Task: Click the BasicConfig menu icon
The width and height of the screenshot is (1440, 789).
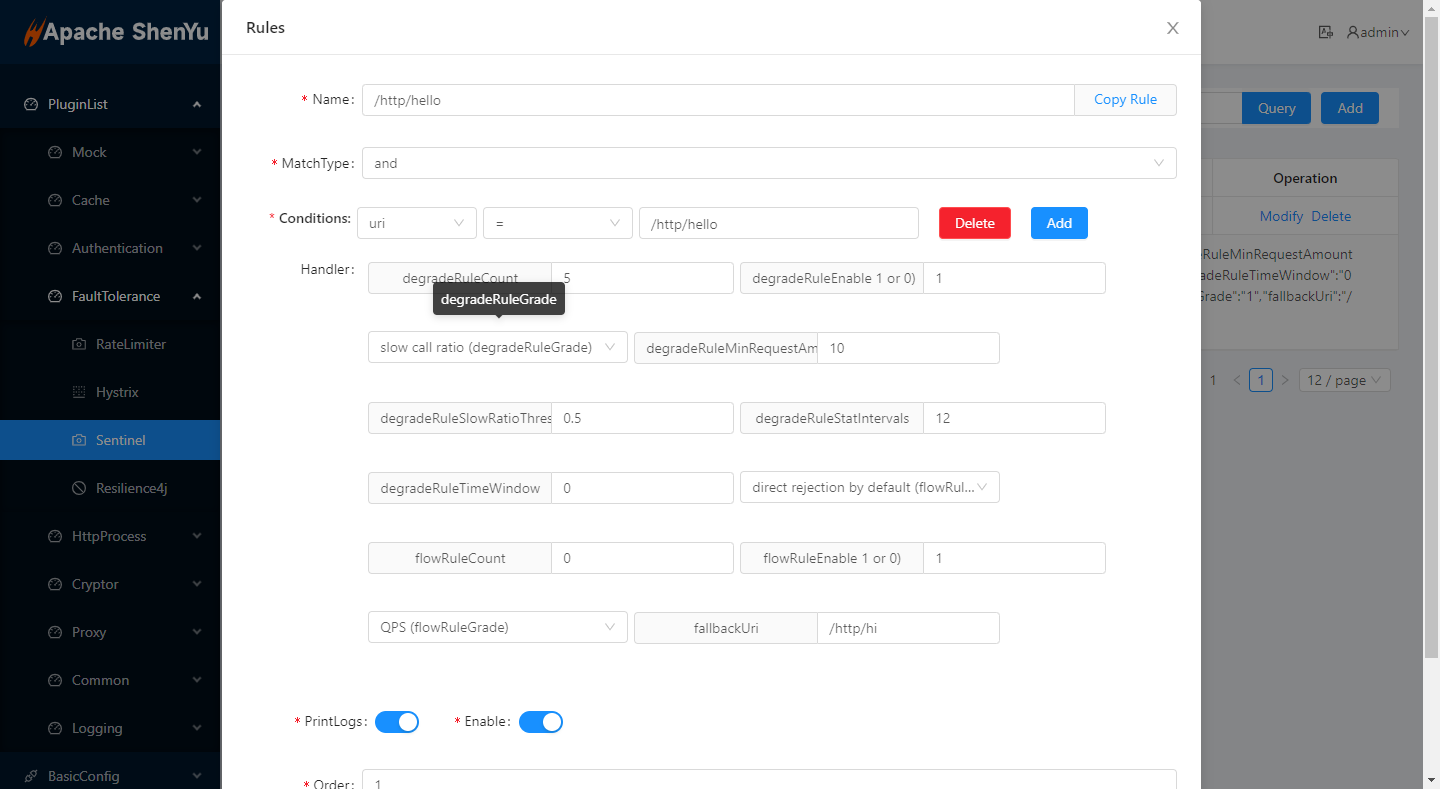Action: pos(31,776)
